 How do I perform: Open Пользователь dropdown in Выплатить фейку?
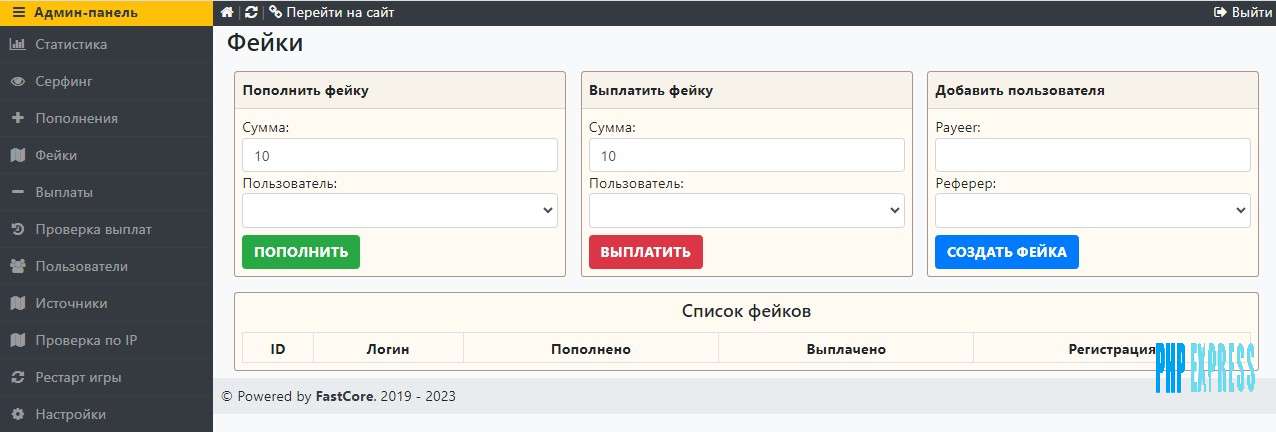(x=747, y=210)
